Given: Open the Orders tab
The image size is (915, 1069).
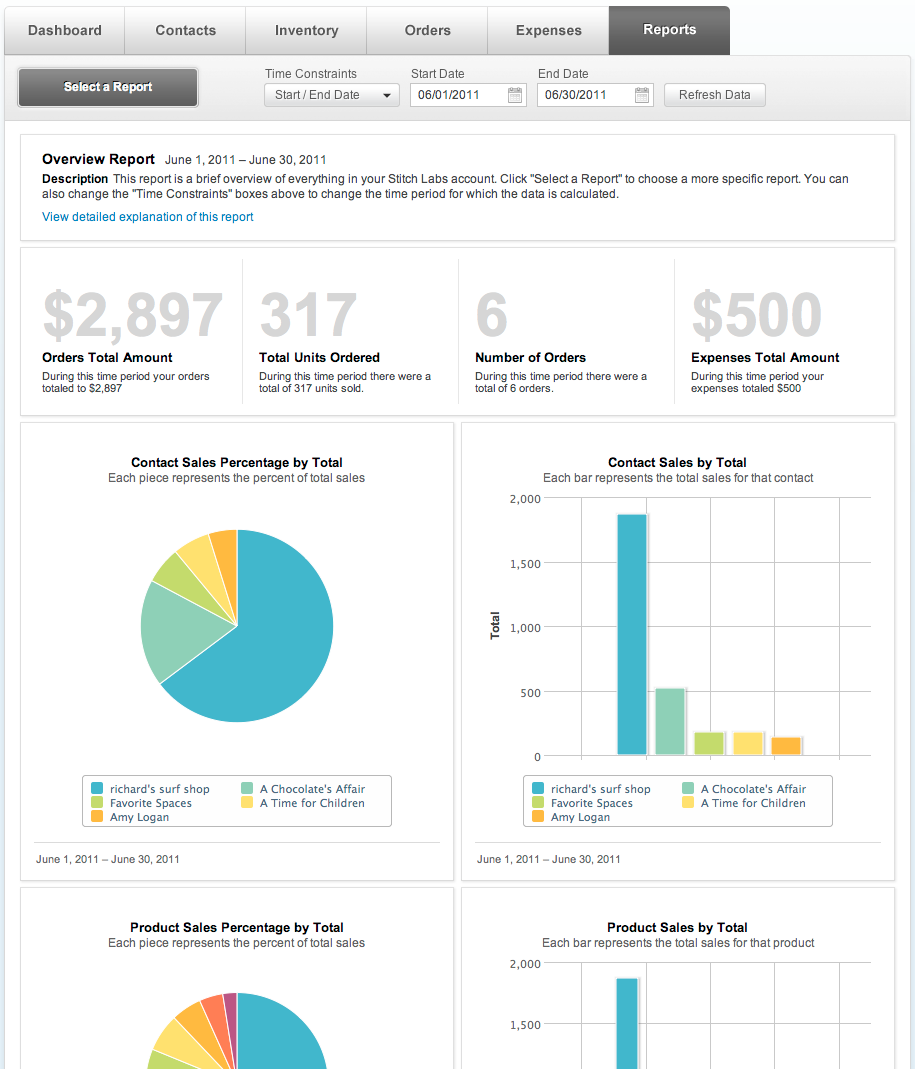Looking at the screenshot, I should (428, 31).
